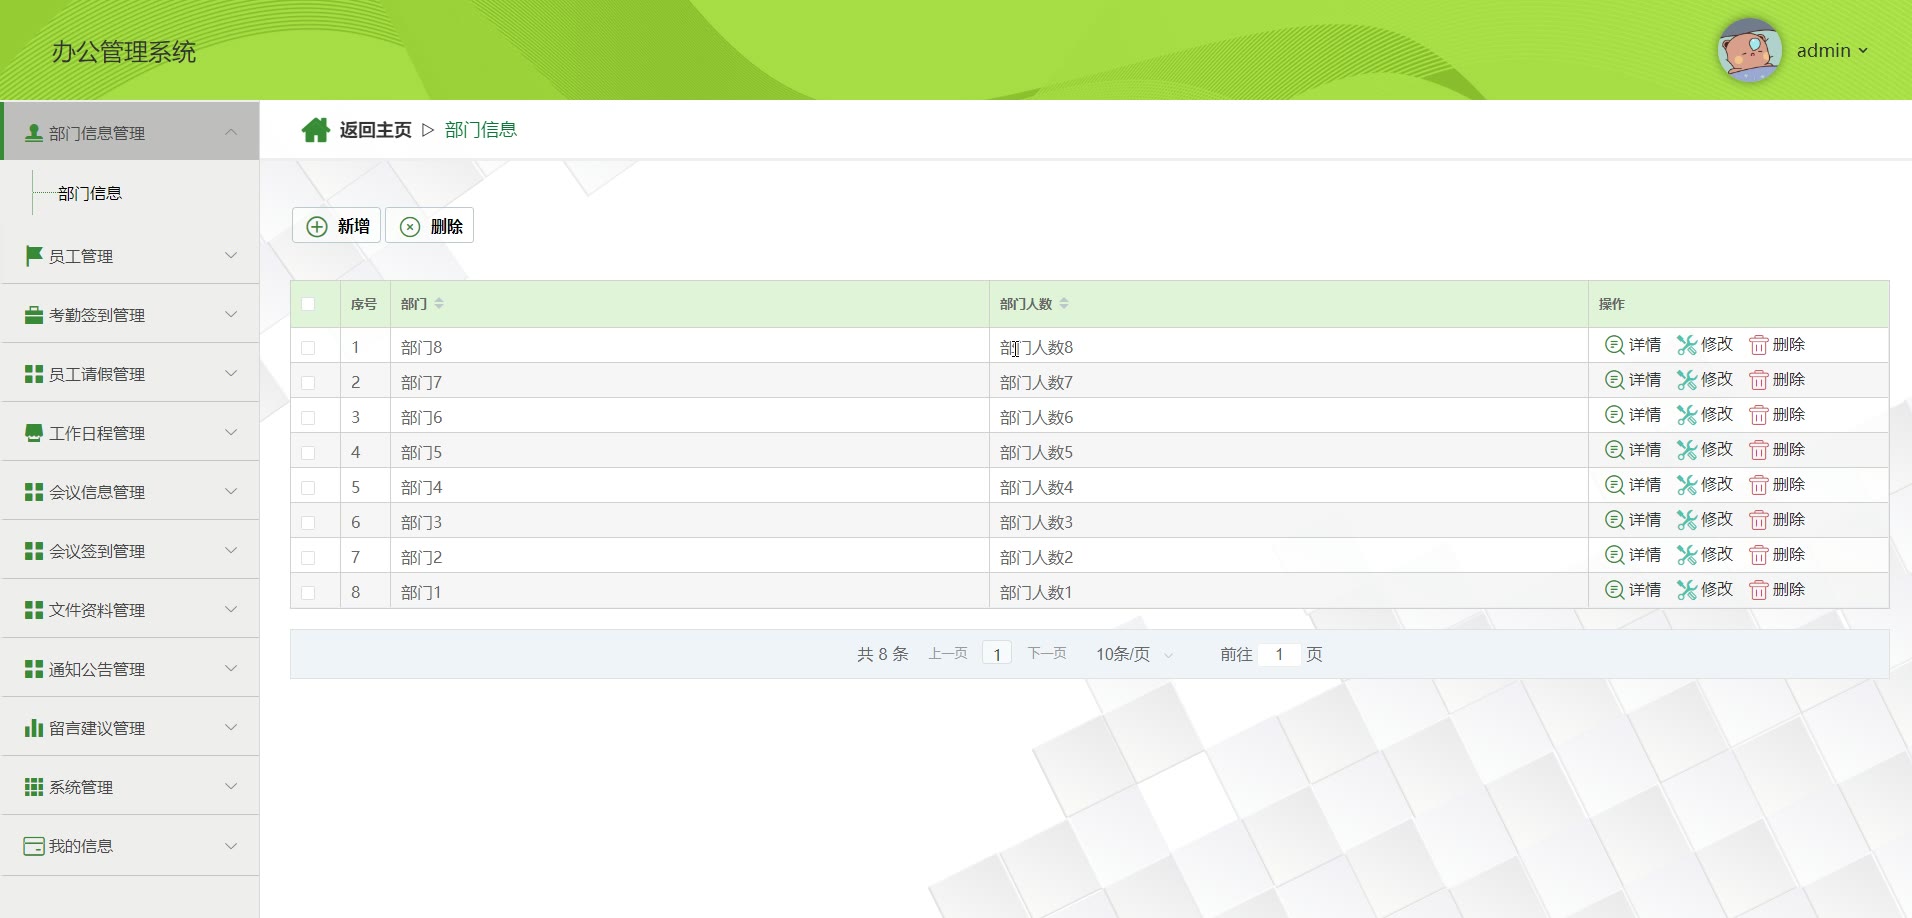Click 修改 for row 部门6
Image resolution: width=1912 pixels, height=918 pixels.
[x=1705, y=415]
